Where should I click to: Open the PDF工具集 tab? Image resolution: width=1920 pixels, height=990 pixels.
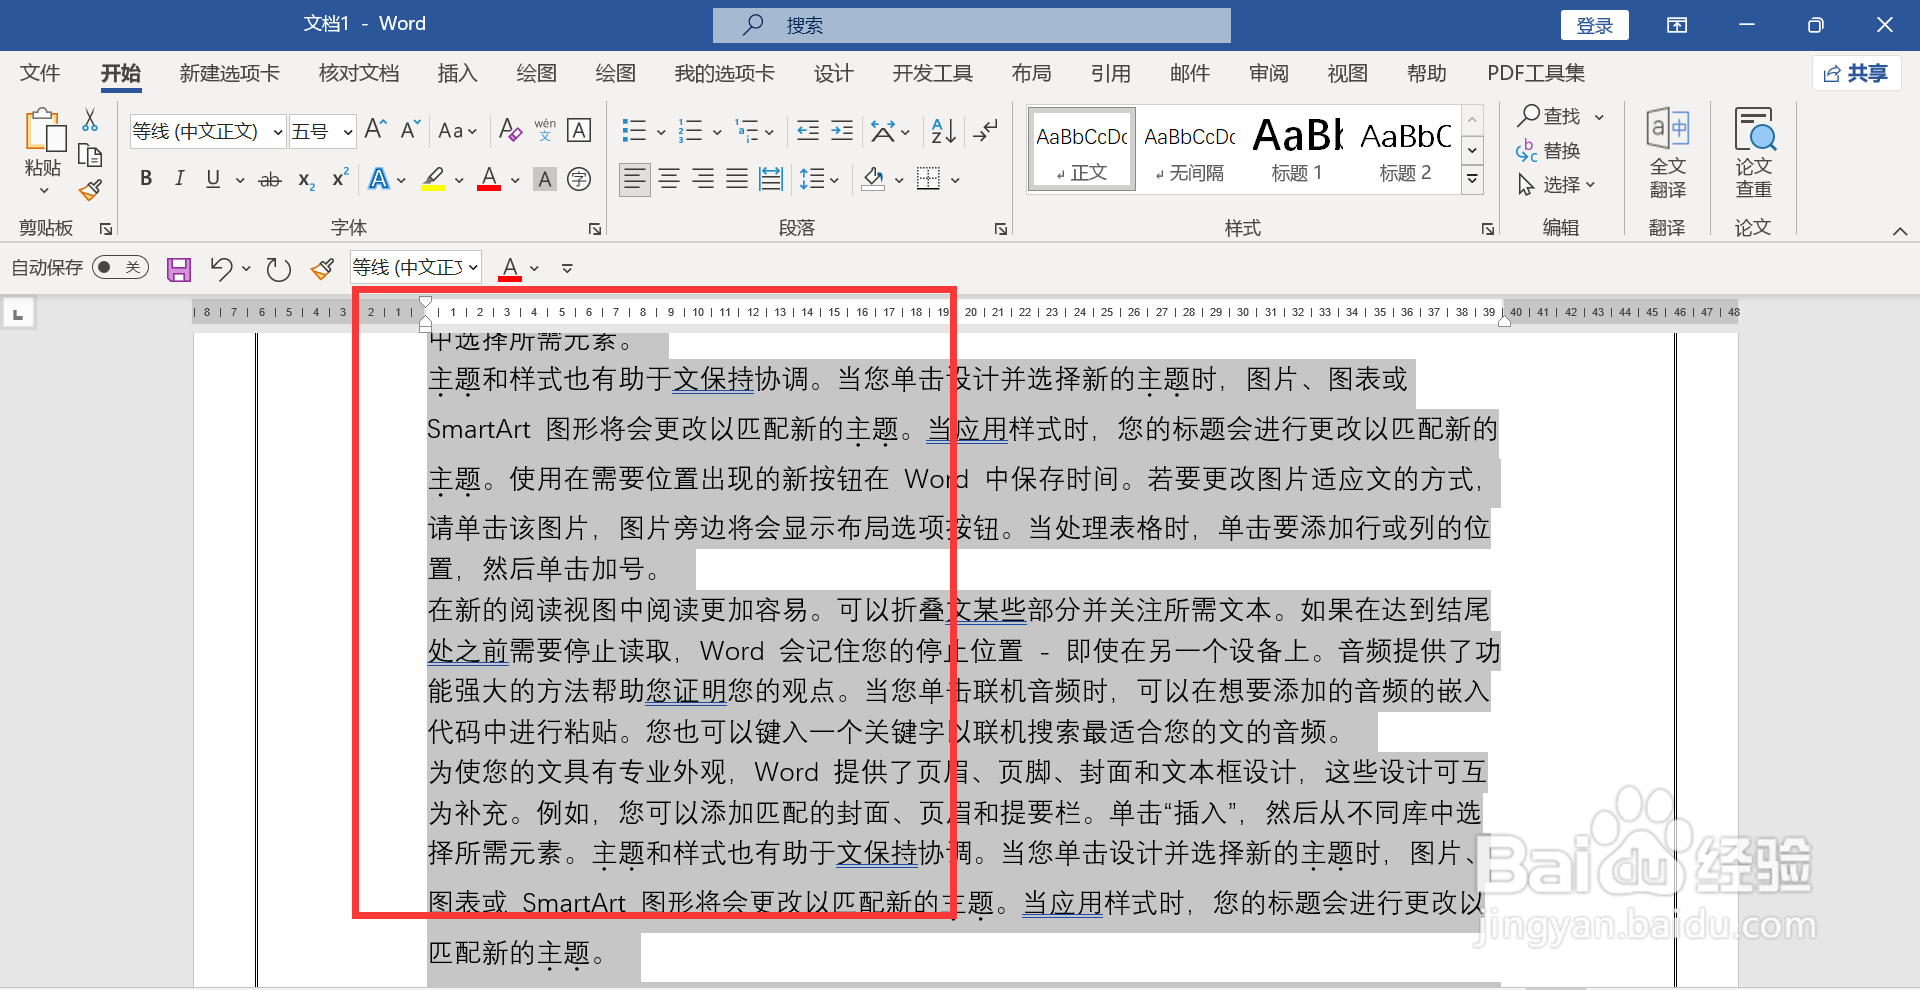pos(1536,73)
